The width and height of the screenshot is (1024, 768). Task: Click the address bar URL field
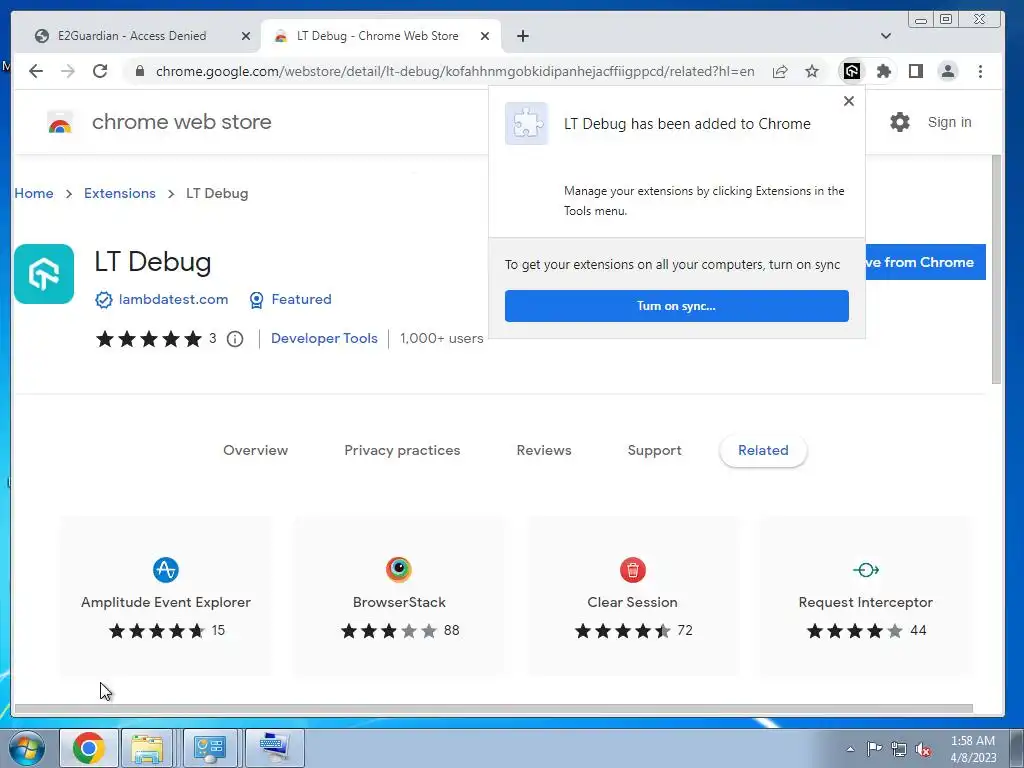455,71
